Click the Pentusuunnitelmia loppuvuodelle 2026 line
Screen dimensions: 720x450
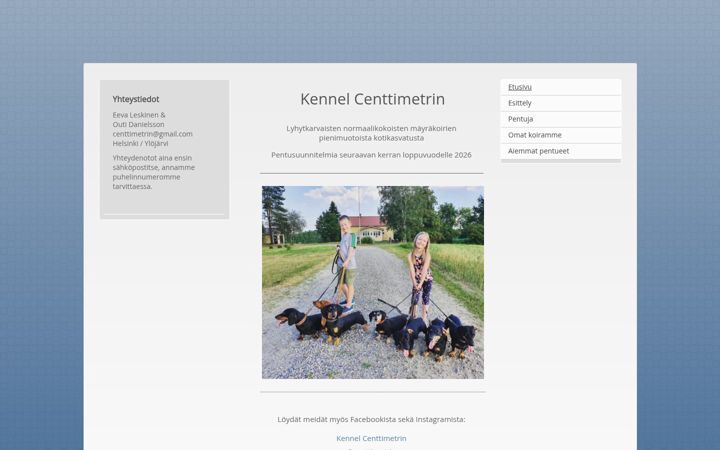tap(371, 155)
